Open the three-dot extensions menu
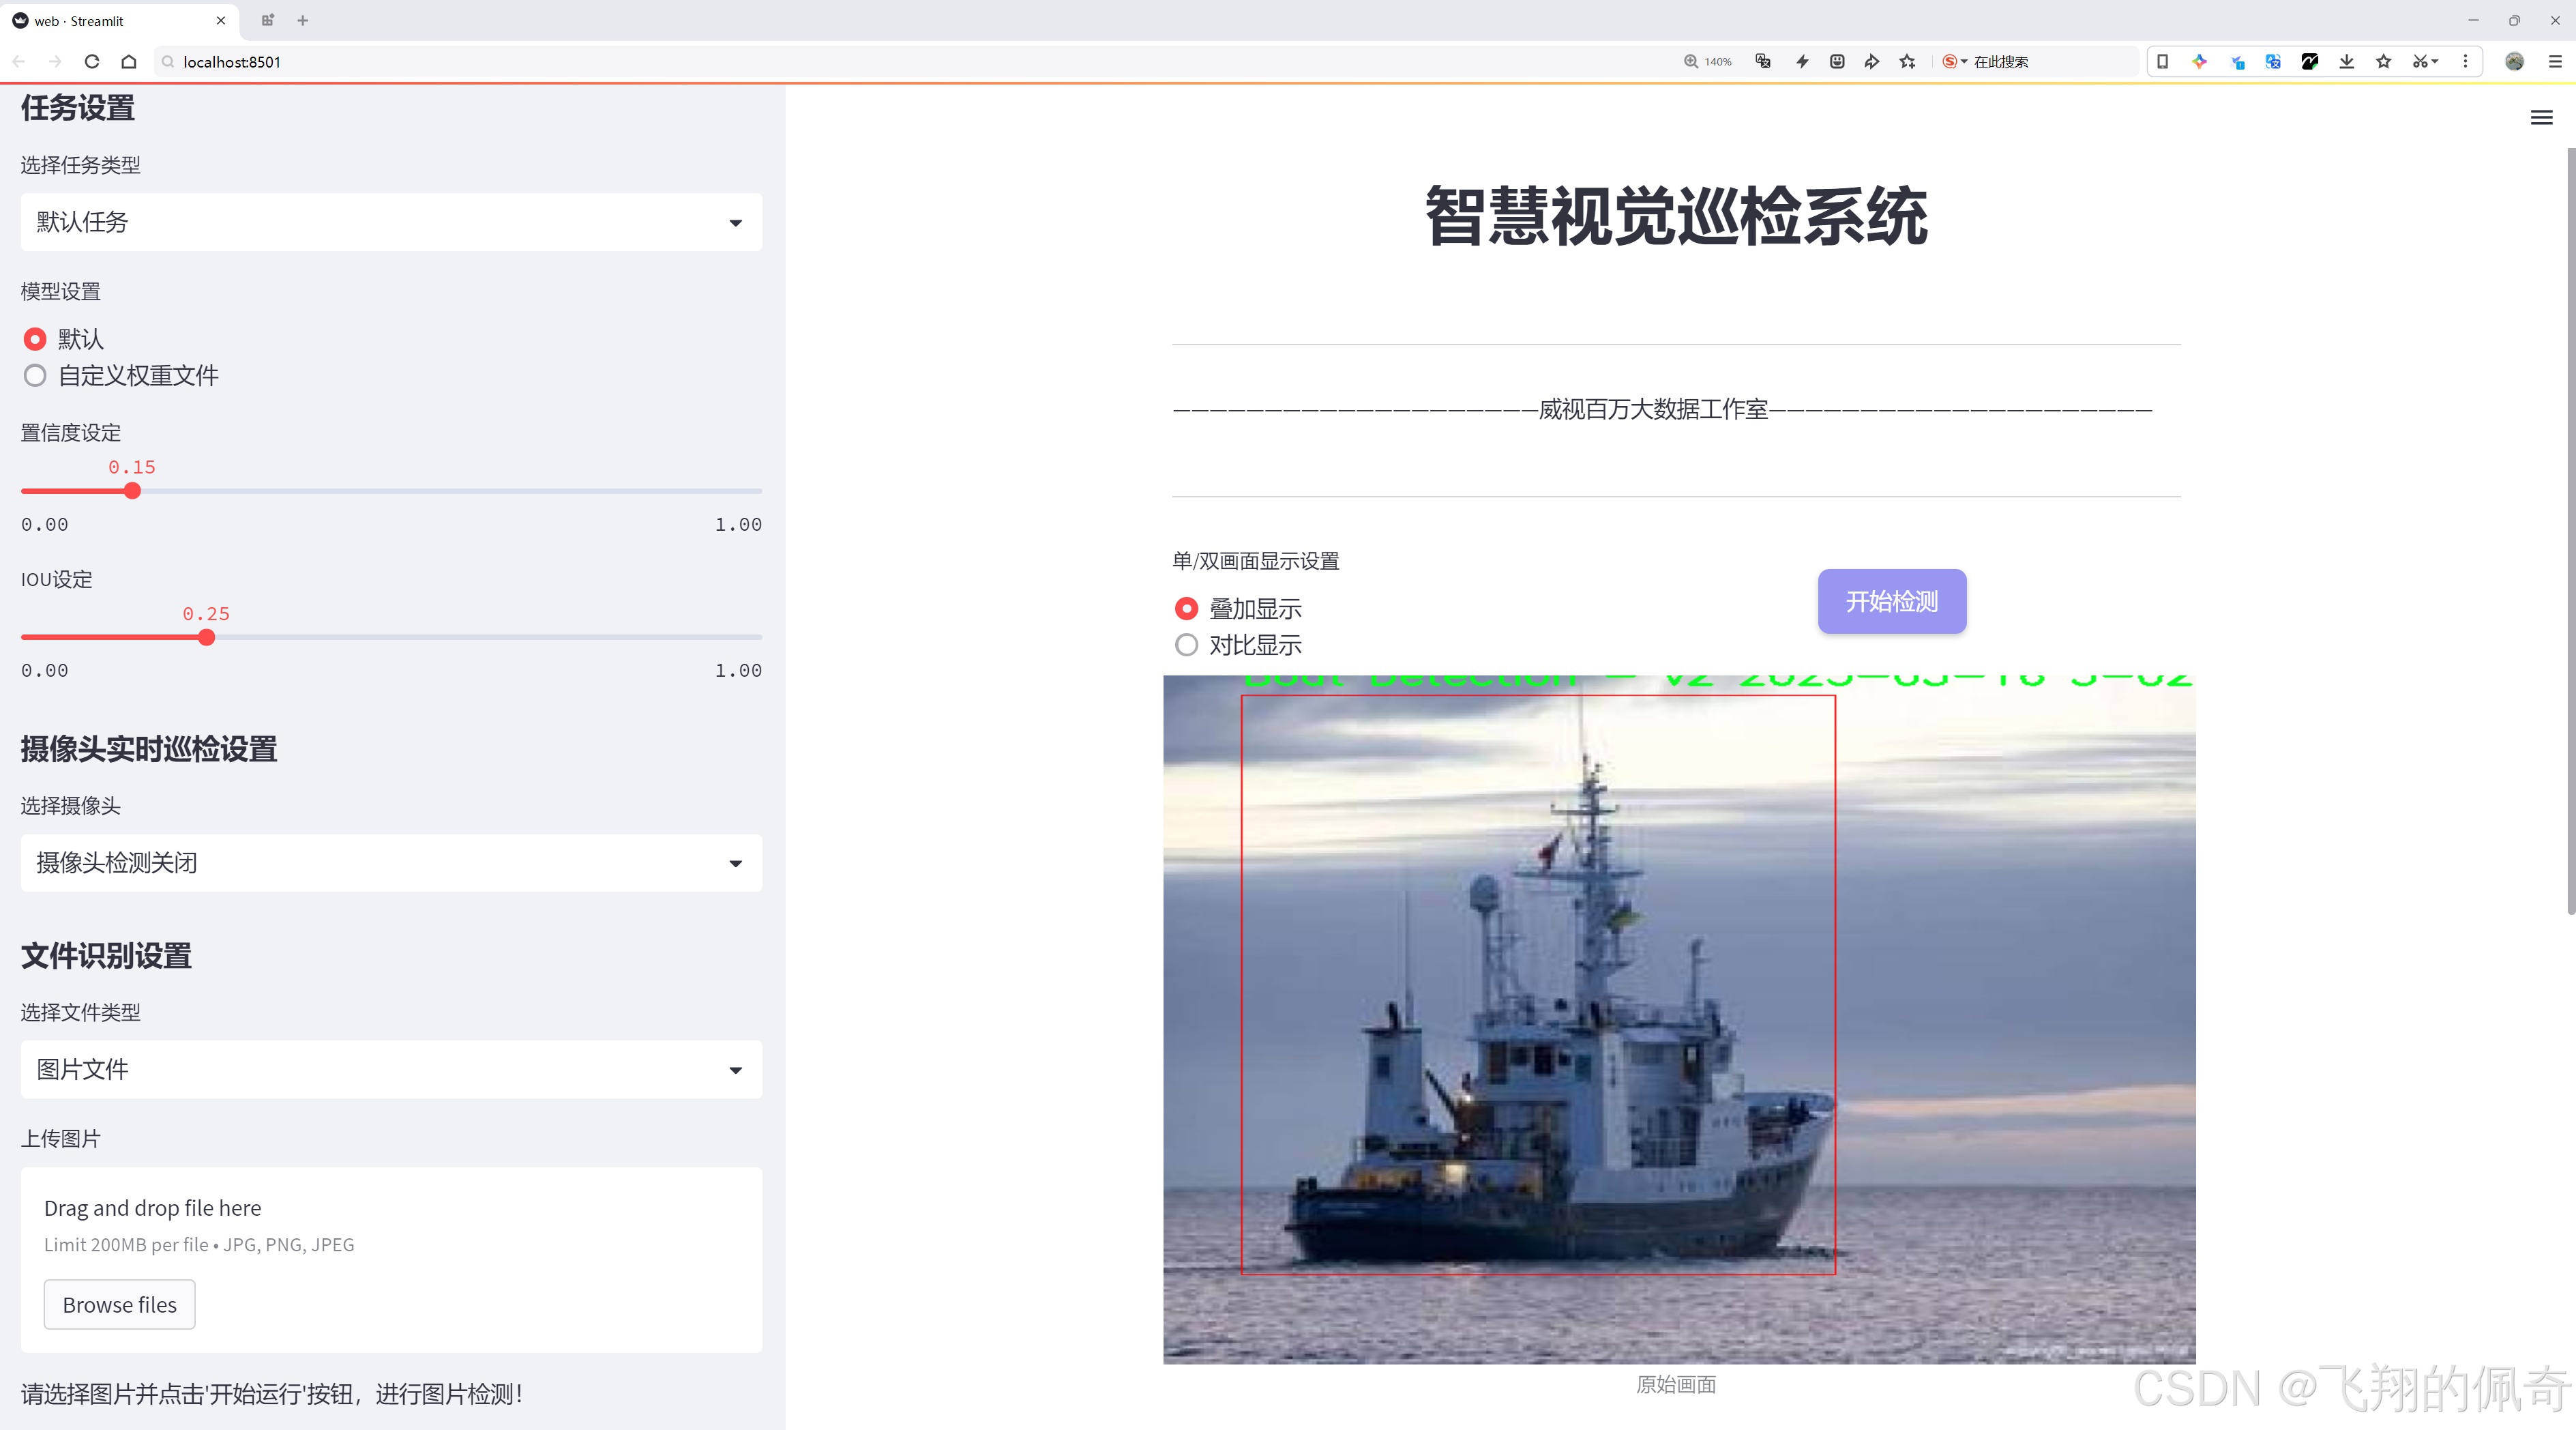The width and height of the screenshot is (2576, 1430). [2465, 62]
